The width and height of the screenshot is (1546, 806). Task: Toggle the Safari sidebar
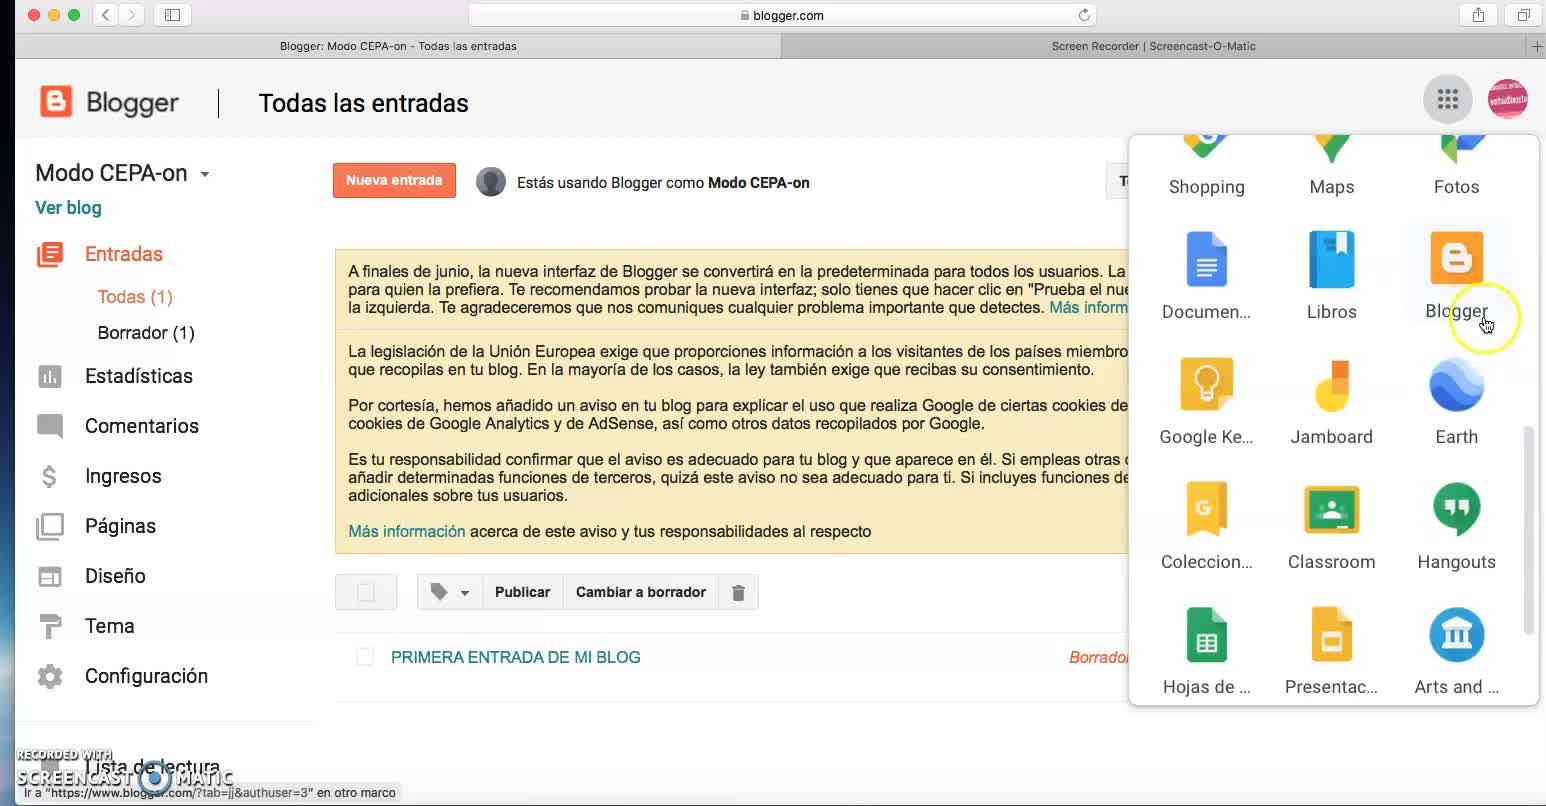tap(172, 15)
